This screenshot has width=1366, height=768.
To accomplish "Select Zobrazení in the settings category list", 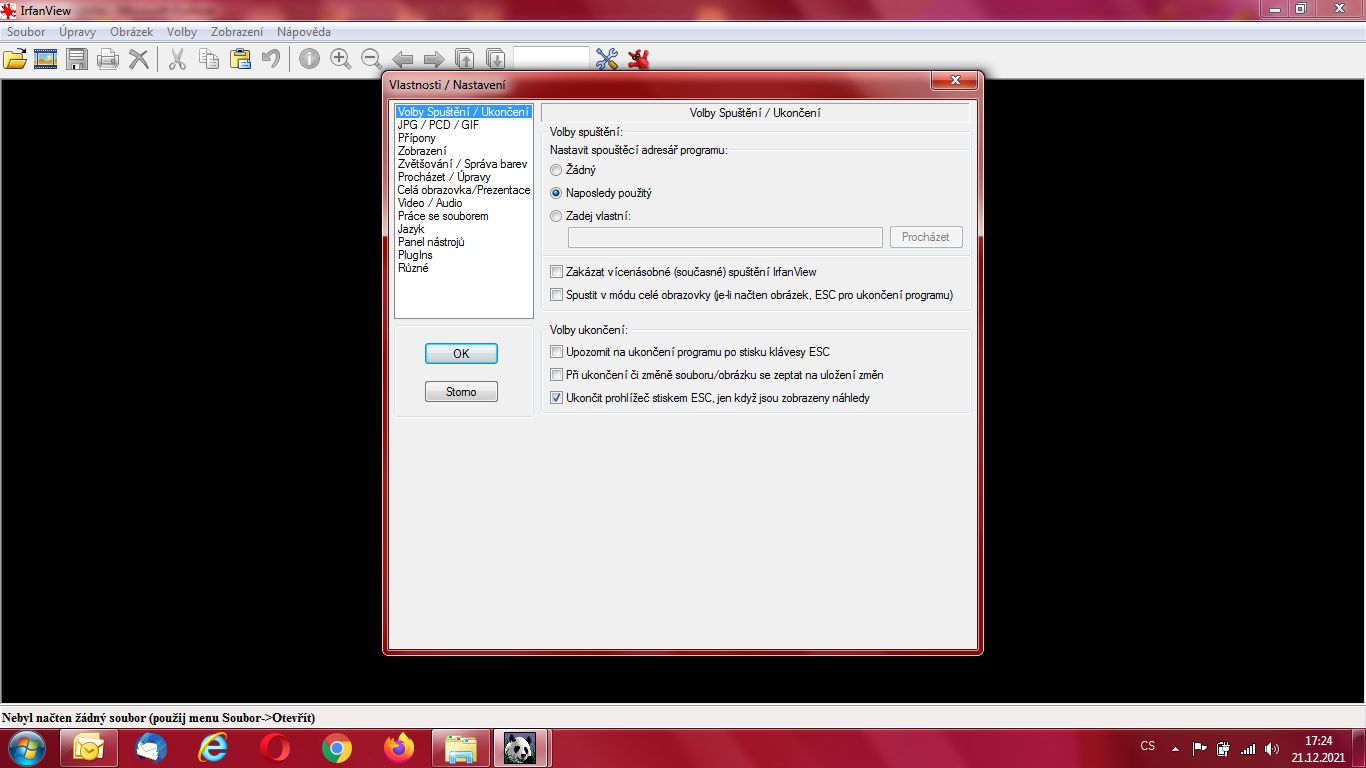I will click(x=422, y=151).
